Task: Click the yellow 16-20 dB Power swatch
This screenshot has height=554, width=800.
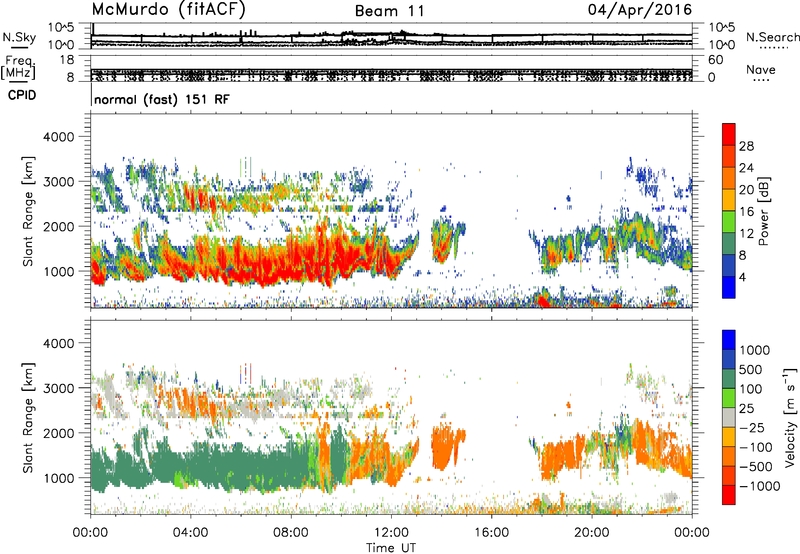Action: tap(729, 200)
